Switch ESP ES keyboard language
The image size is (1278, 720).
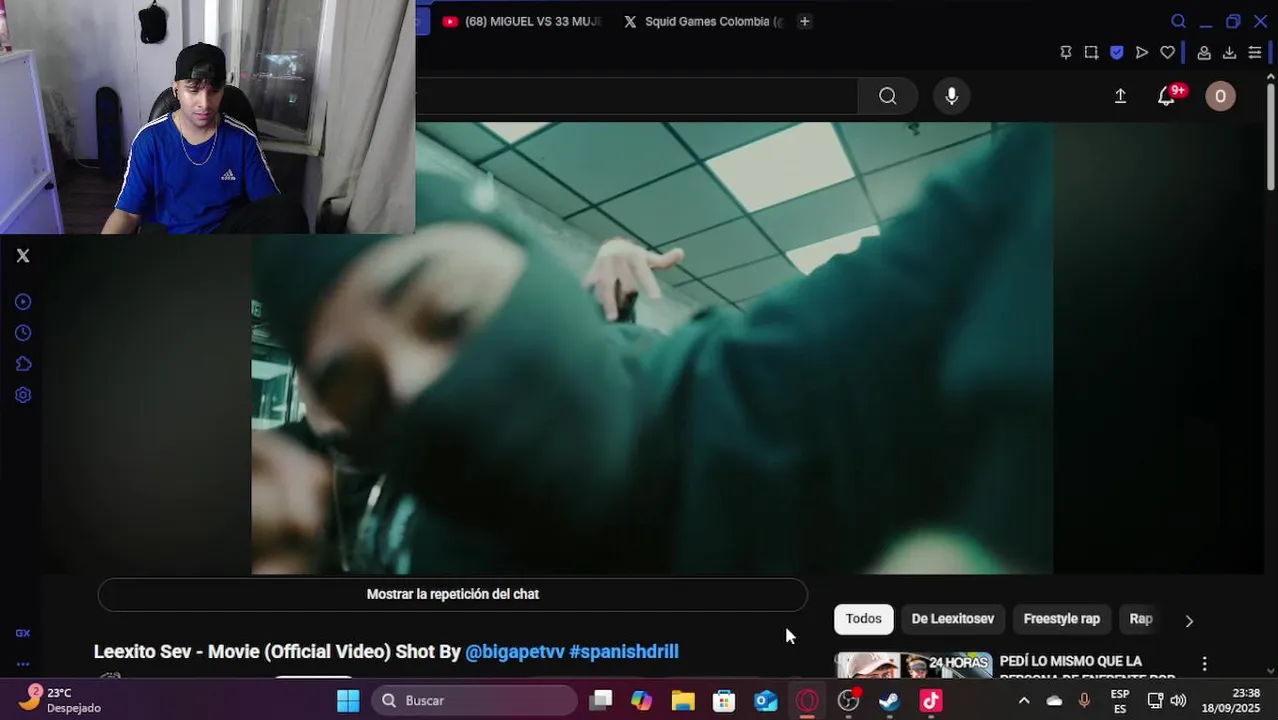[1120, 701]
